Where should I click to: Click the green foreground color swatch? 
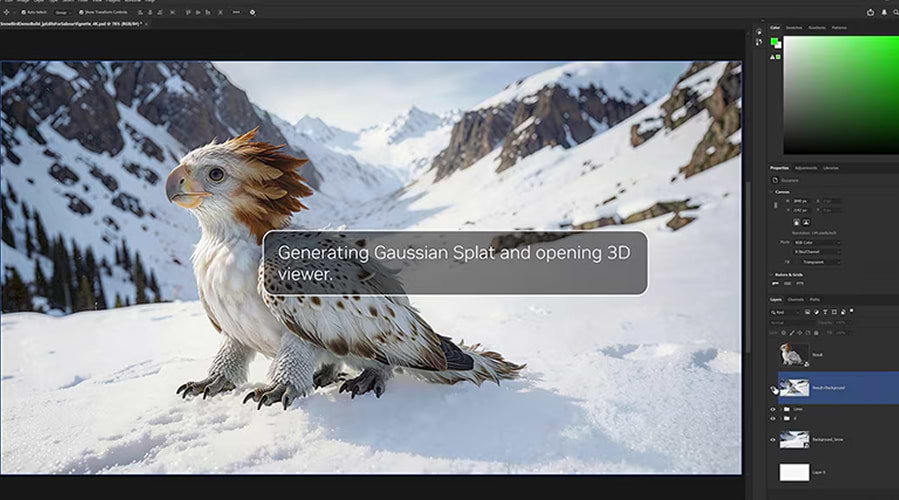774,41
